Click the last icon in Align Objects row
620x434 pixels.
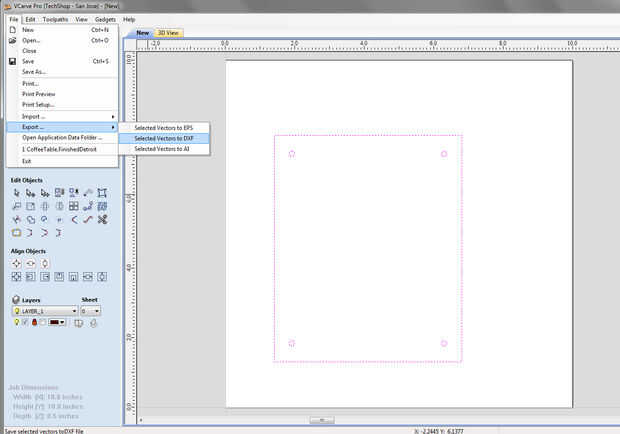[x=102, y=277]
